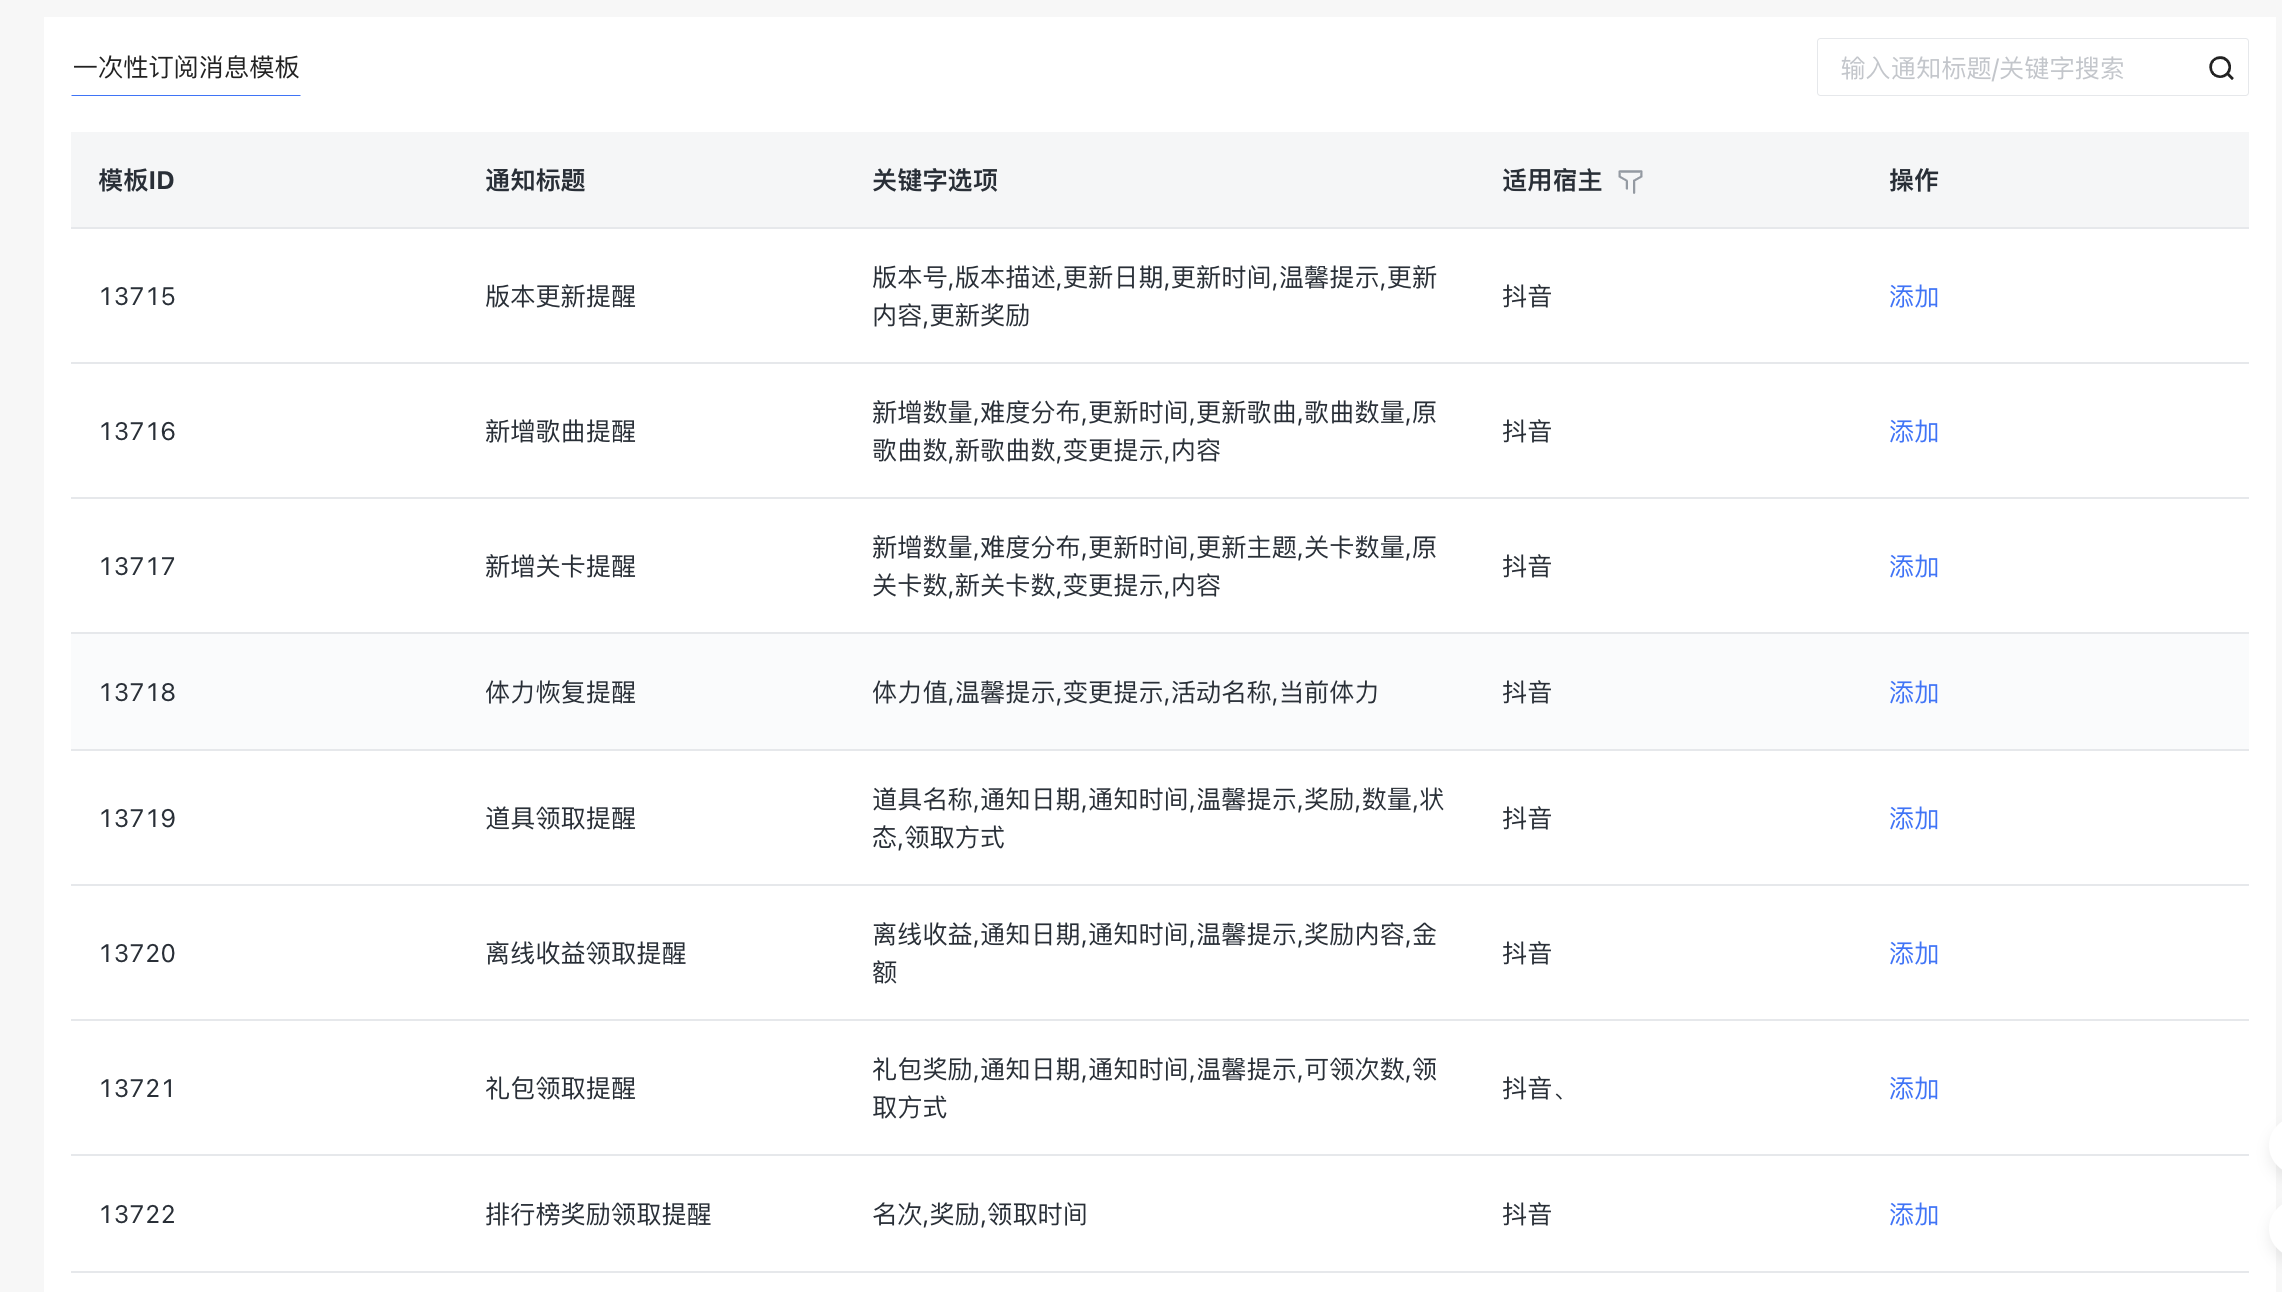The height and width of the screenshot is (1292, 2282).
Task: Select template ID 13719 cell
Action: (x=137, y=818)
